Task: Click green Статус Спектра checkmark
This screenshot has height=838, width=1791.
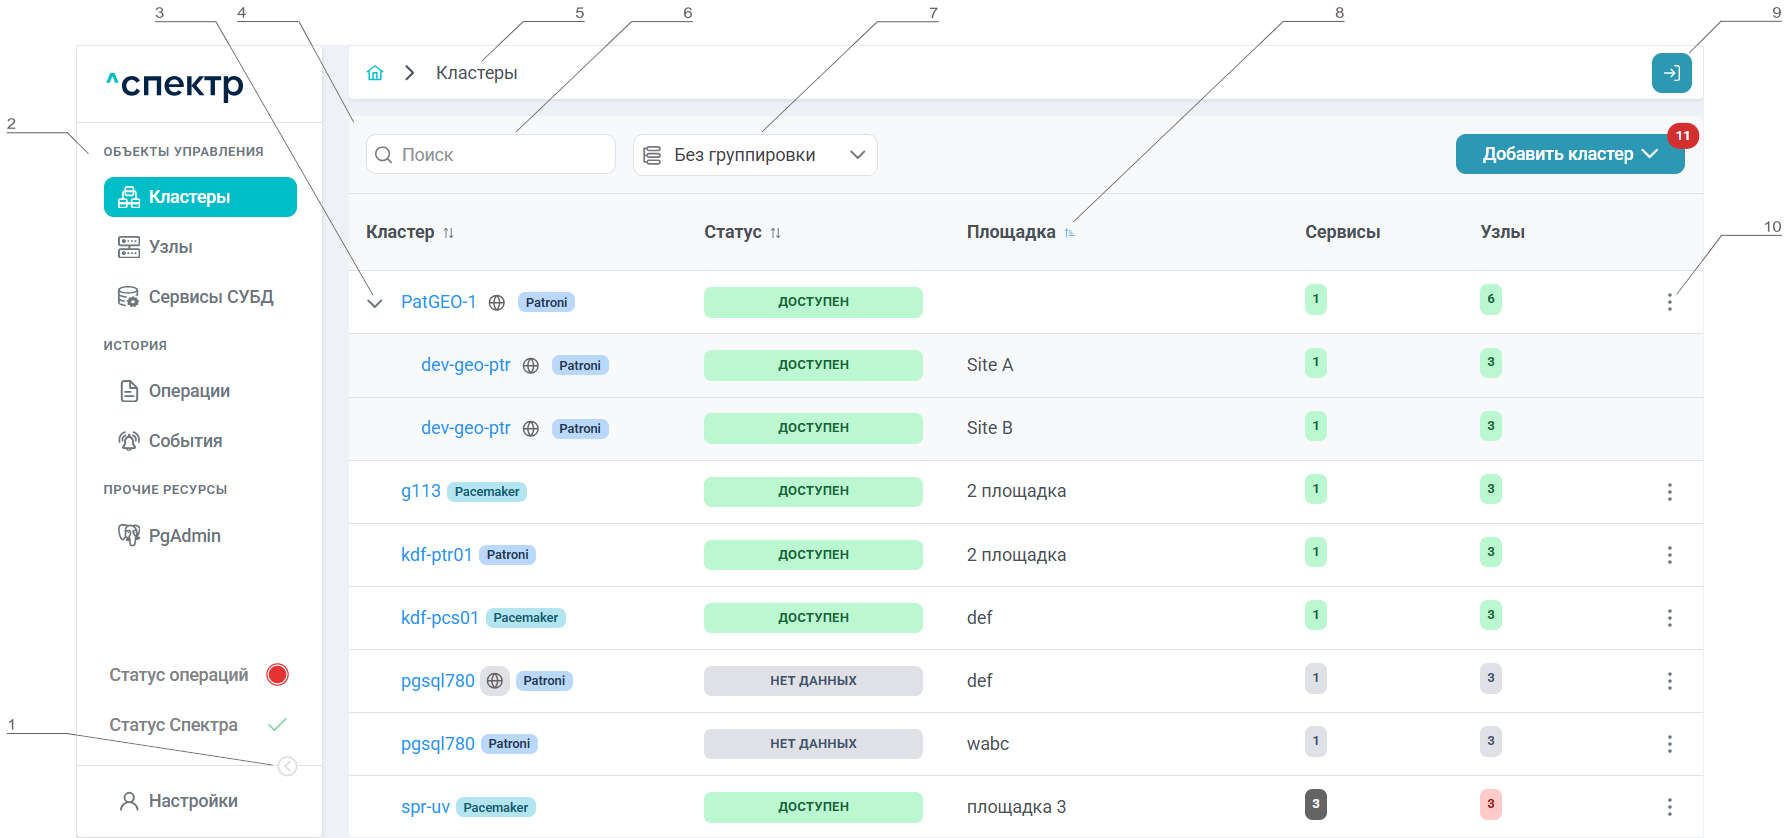Action: (278, 725)
